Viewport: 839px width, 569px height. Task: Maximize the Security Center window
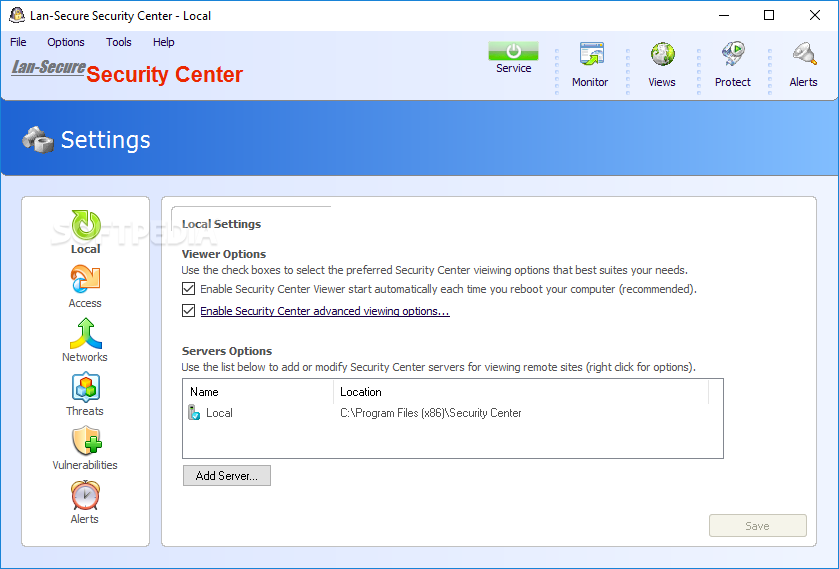(x=769, y=16)
